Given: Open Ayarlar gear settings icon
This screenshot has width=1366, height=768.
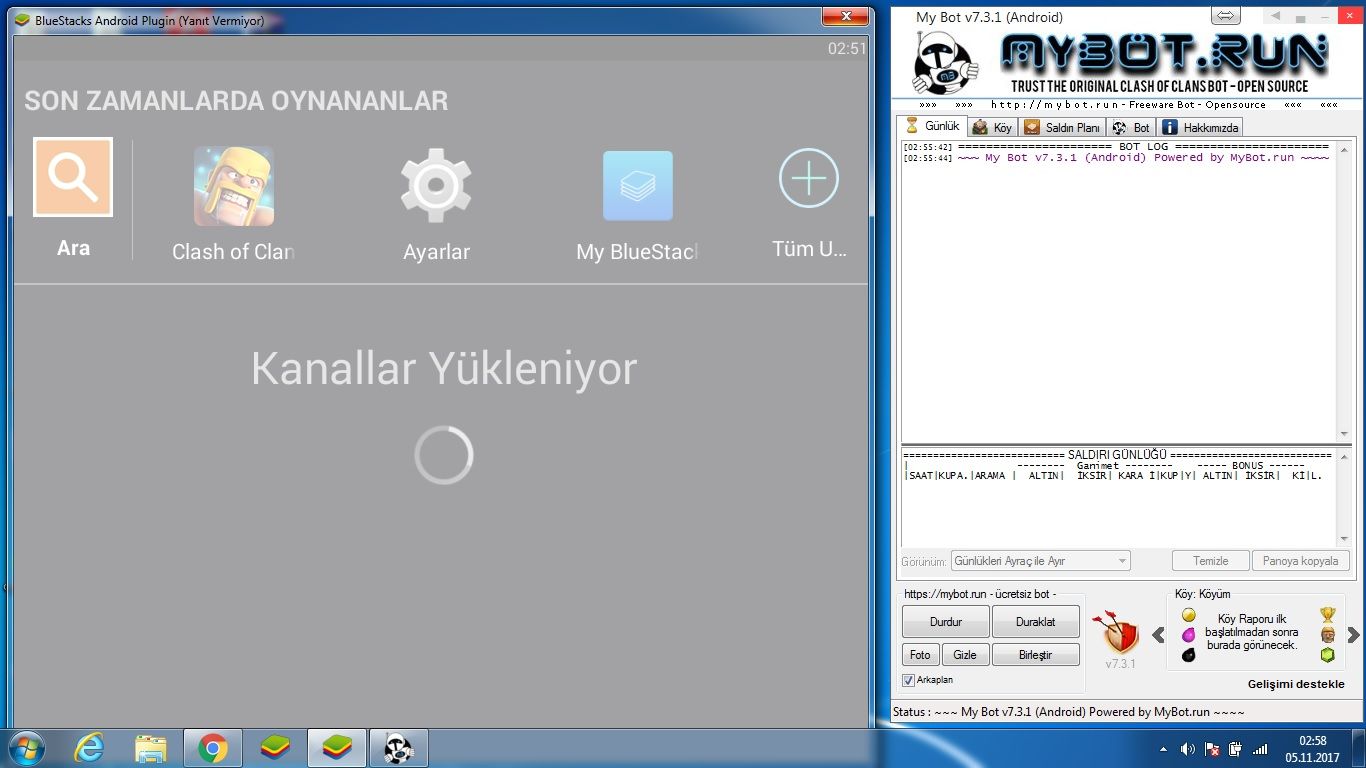Looking at the screenshot, I should pyautogui.click(x=436, y=185).
